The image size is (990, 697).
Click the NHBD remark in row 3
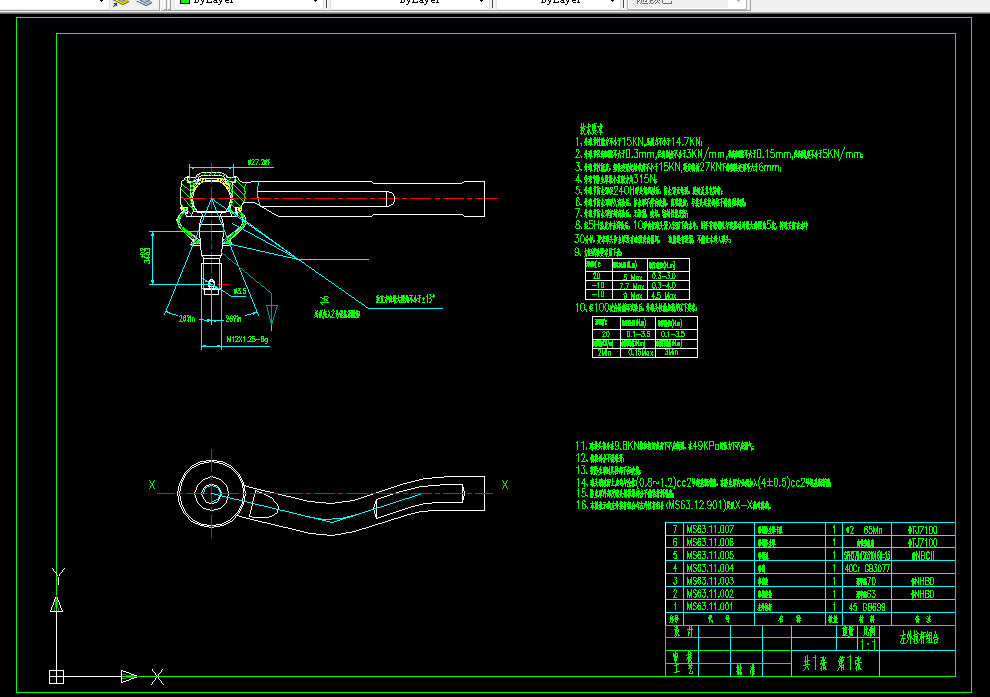pyautogui.click(x=922, y=581)
